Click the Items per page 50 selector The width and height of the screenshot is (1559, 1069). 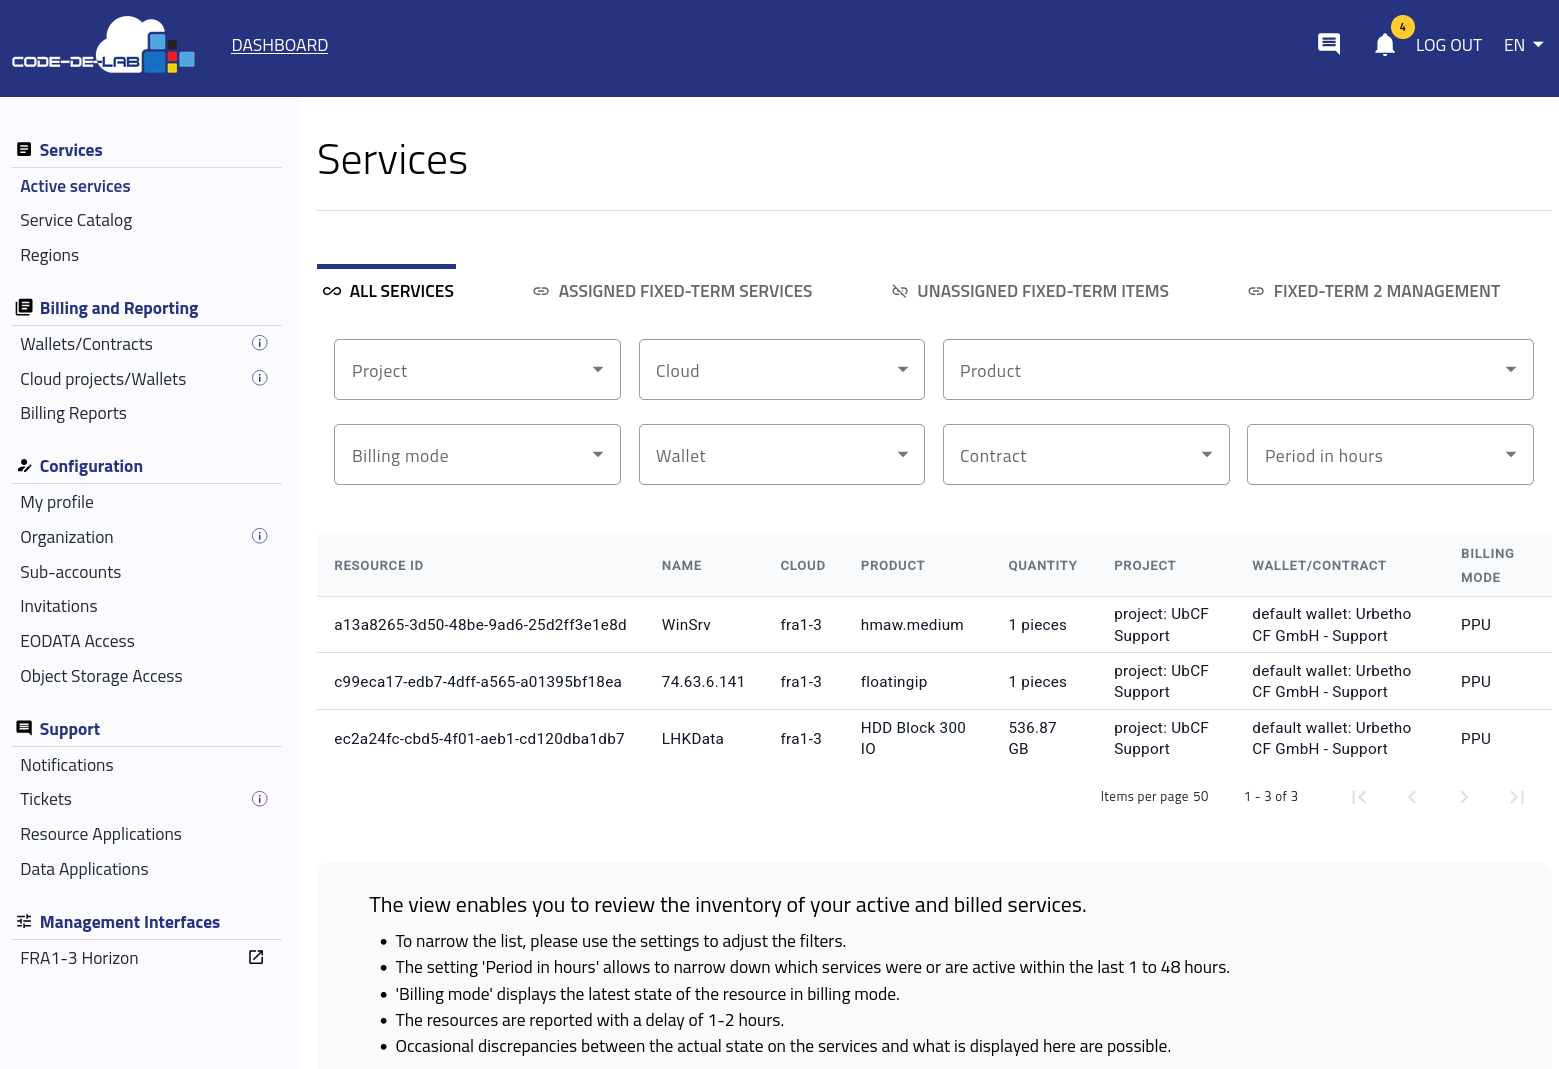[x=1154, y=797]
